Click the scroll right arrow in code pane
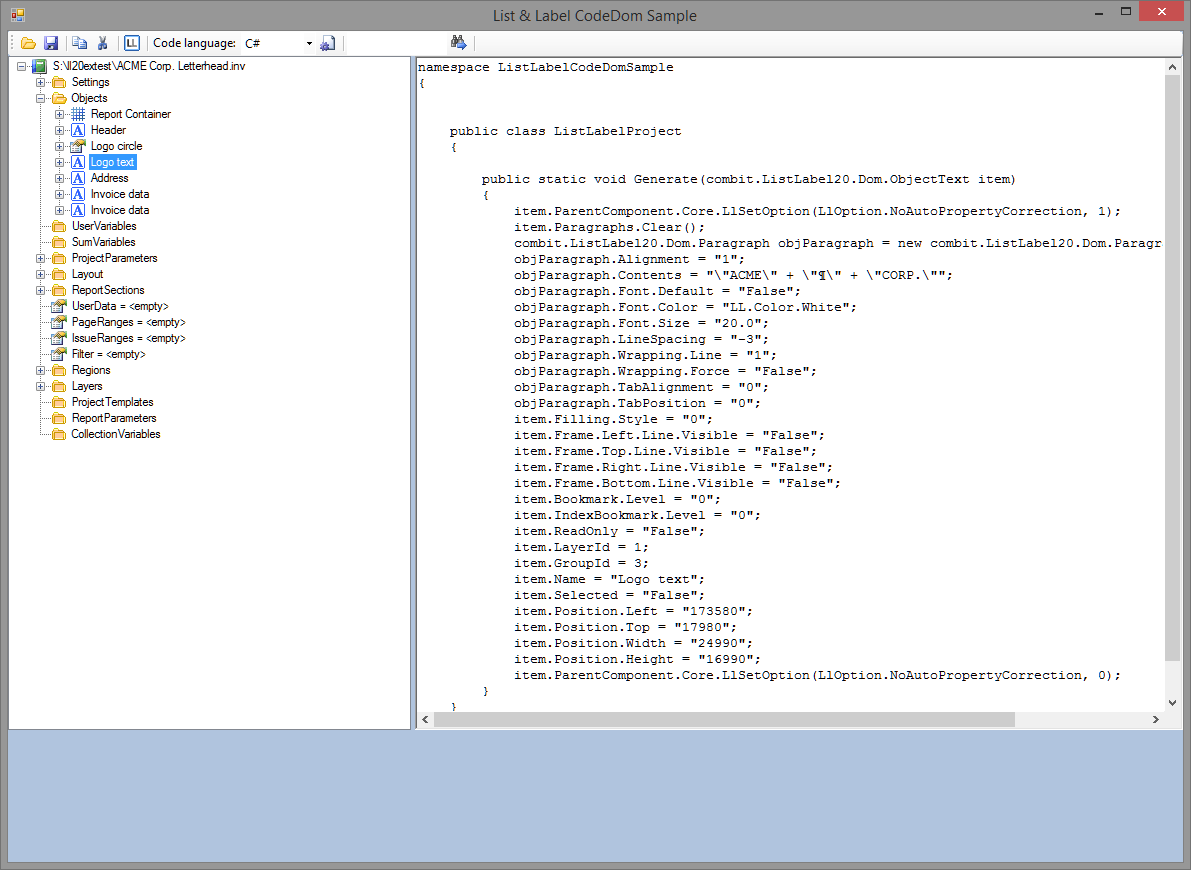 coord(1155,720)
